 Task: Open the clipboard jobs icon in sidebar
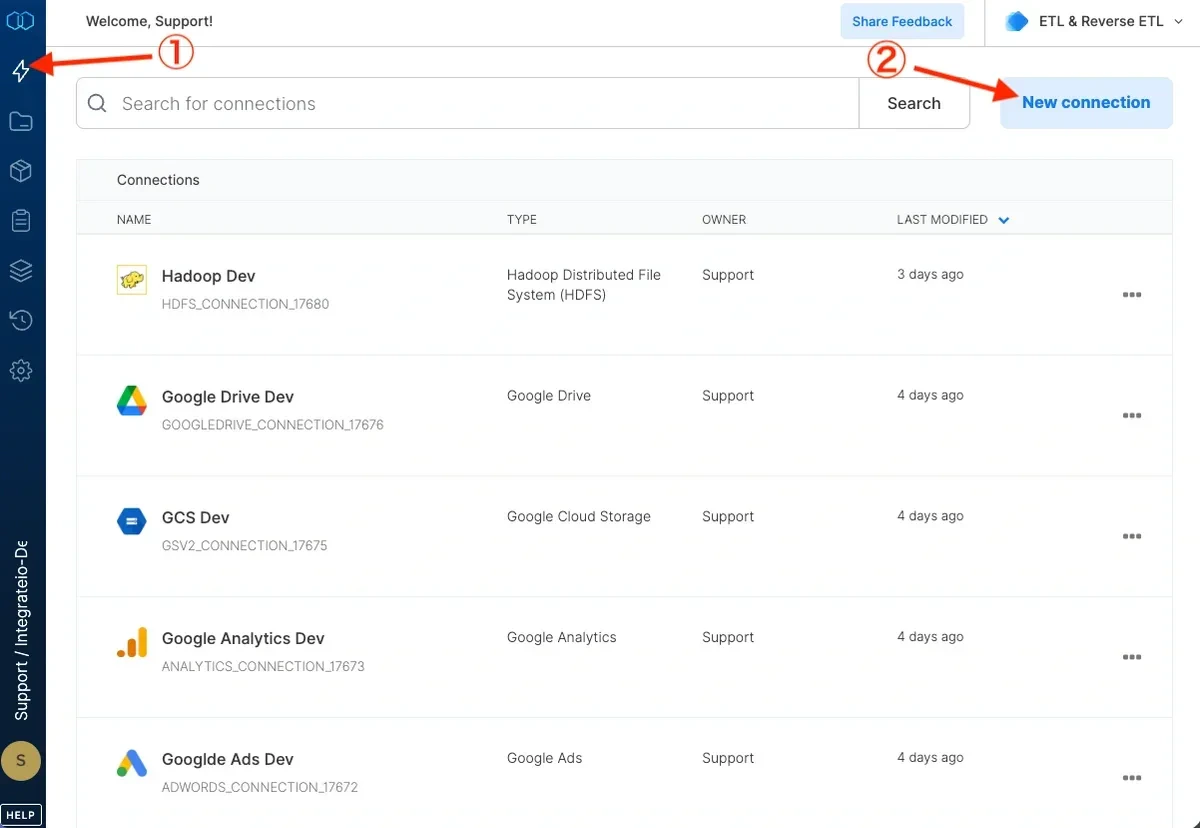[21, 221]
